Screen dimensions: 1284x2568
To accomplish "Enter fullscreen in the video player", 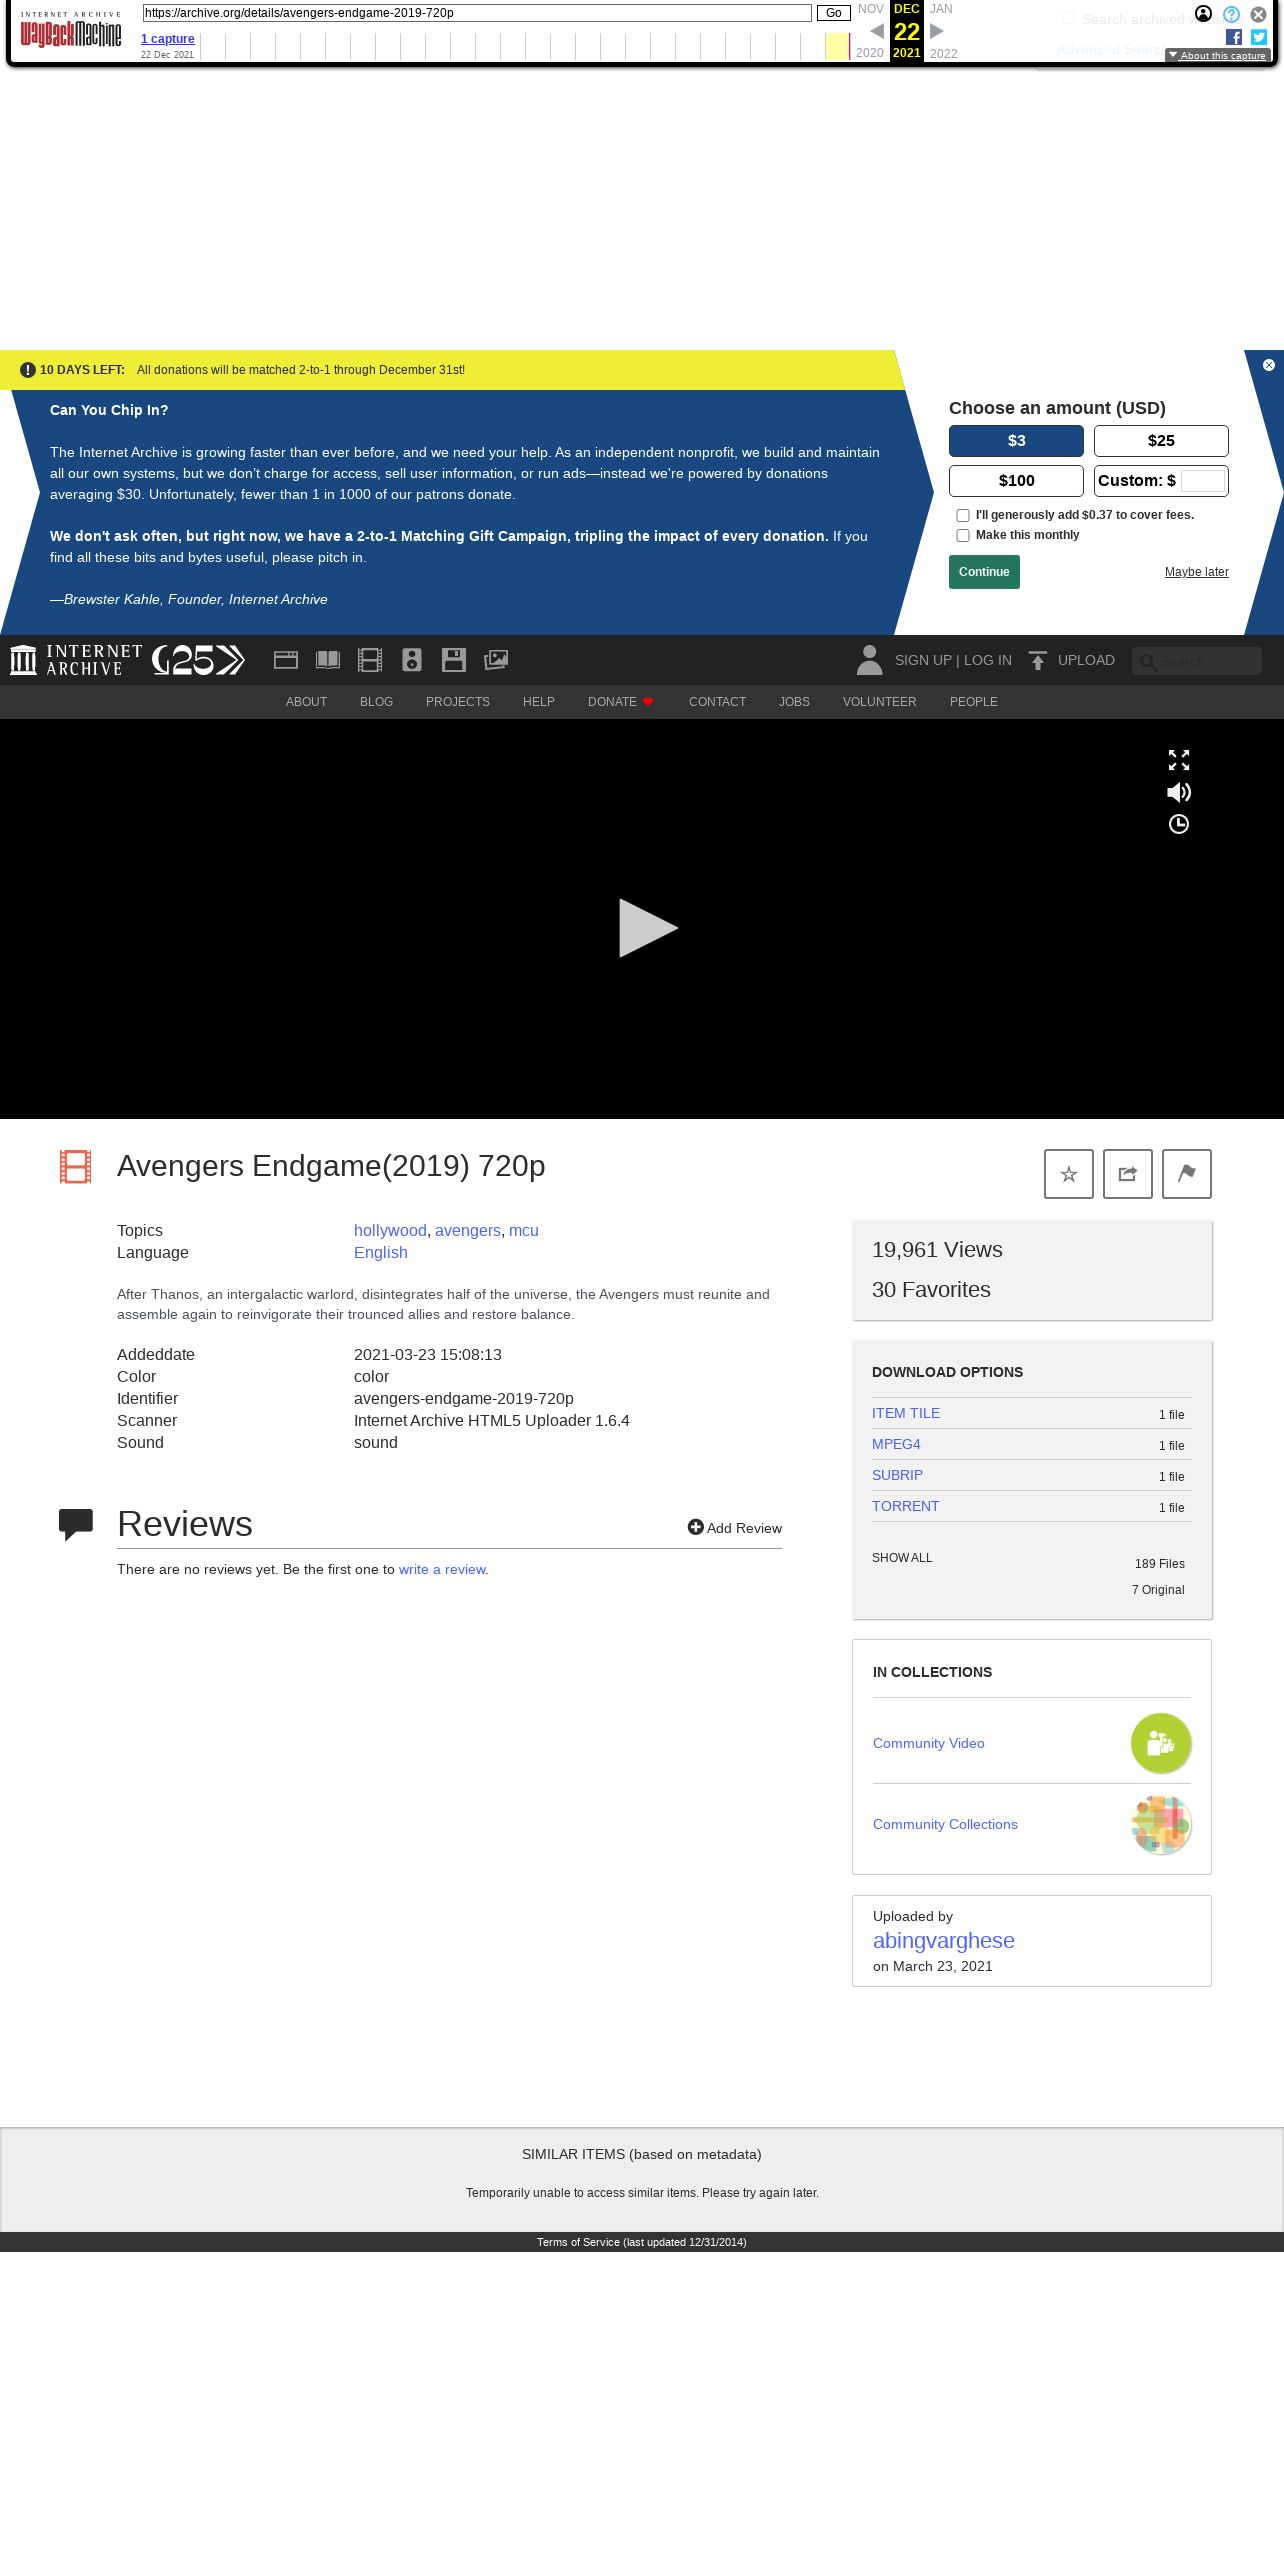I will (x=1179, y=760).
